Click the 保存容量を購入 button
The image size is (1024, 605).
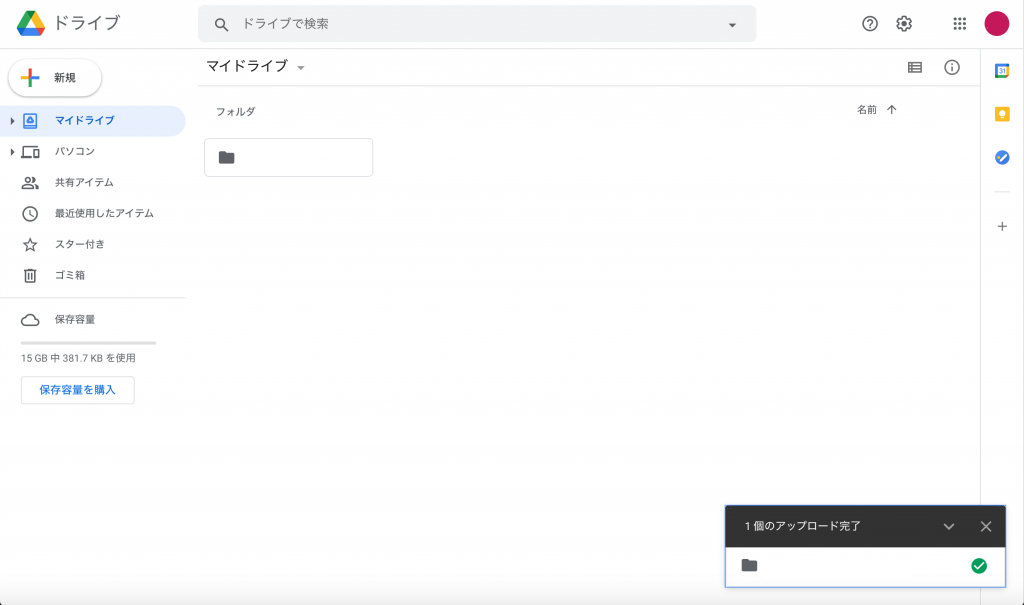(78, 390)
